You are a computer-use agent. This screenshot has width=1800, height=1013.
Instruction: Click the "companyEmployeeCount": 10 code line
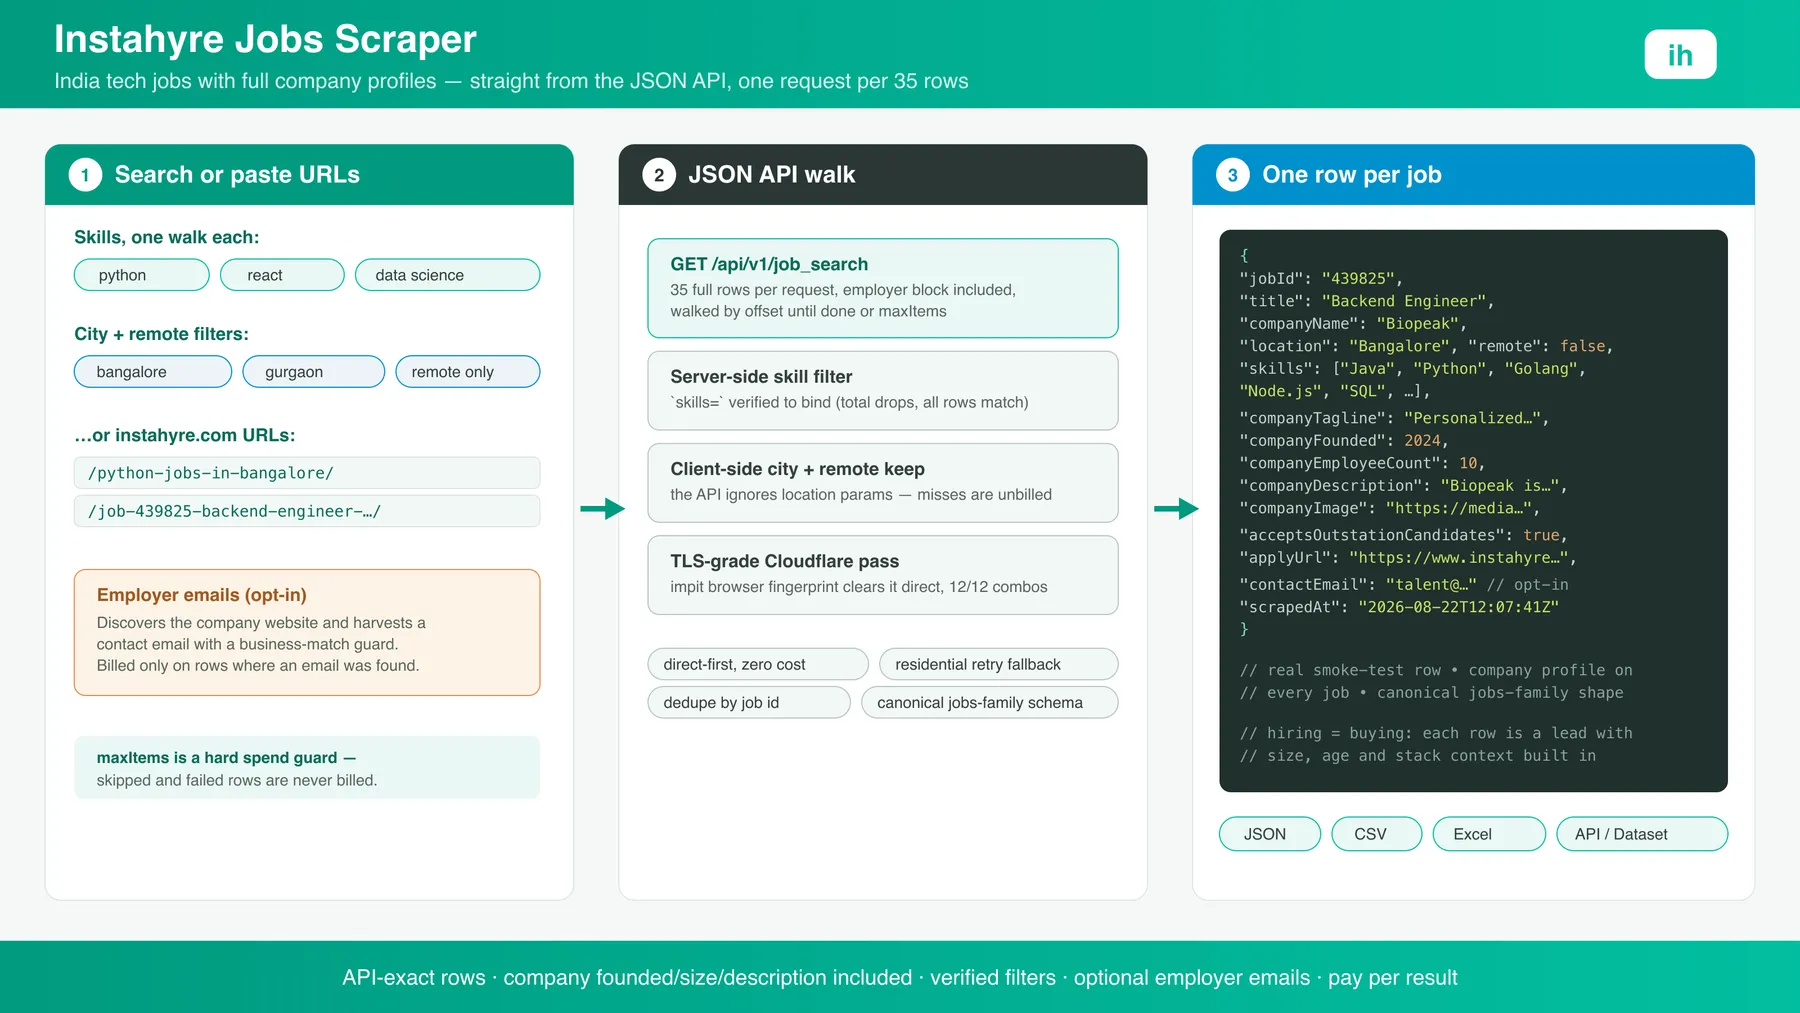[1362, 463]
